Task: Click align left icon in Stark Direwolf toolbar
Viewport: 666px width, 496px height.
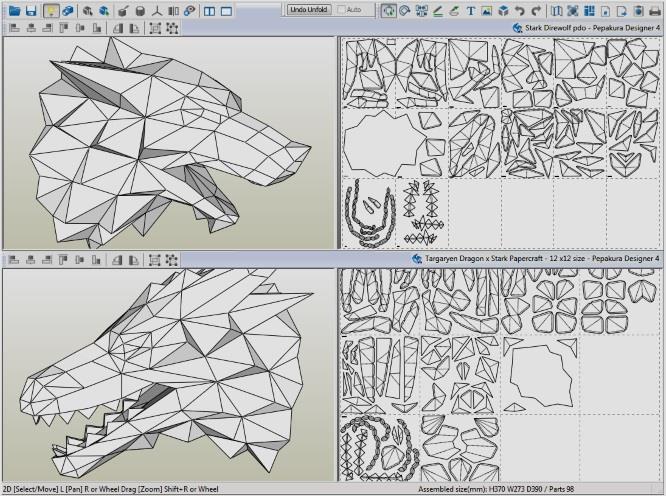Action: (14, 28)
